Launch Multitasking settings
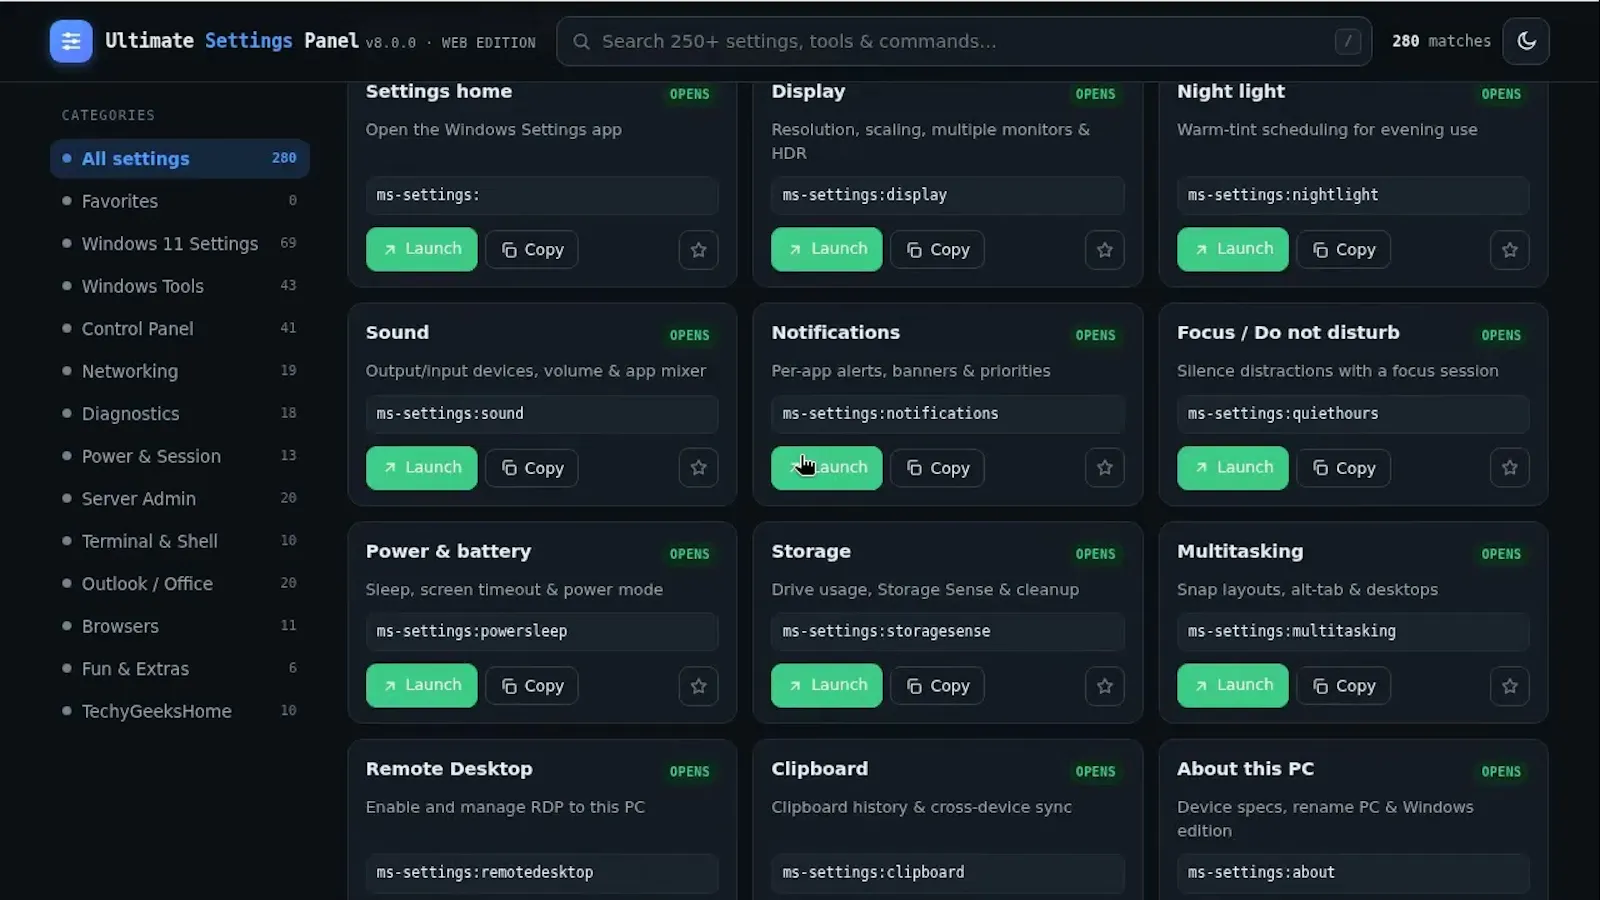This screenshot has height=900, width=1600. 1233,685
